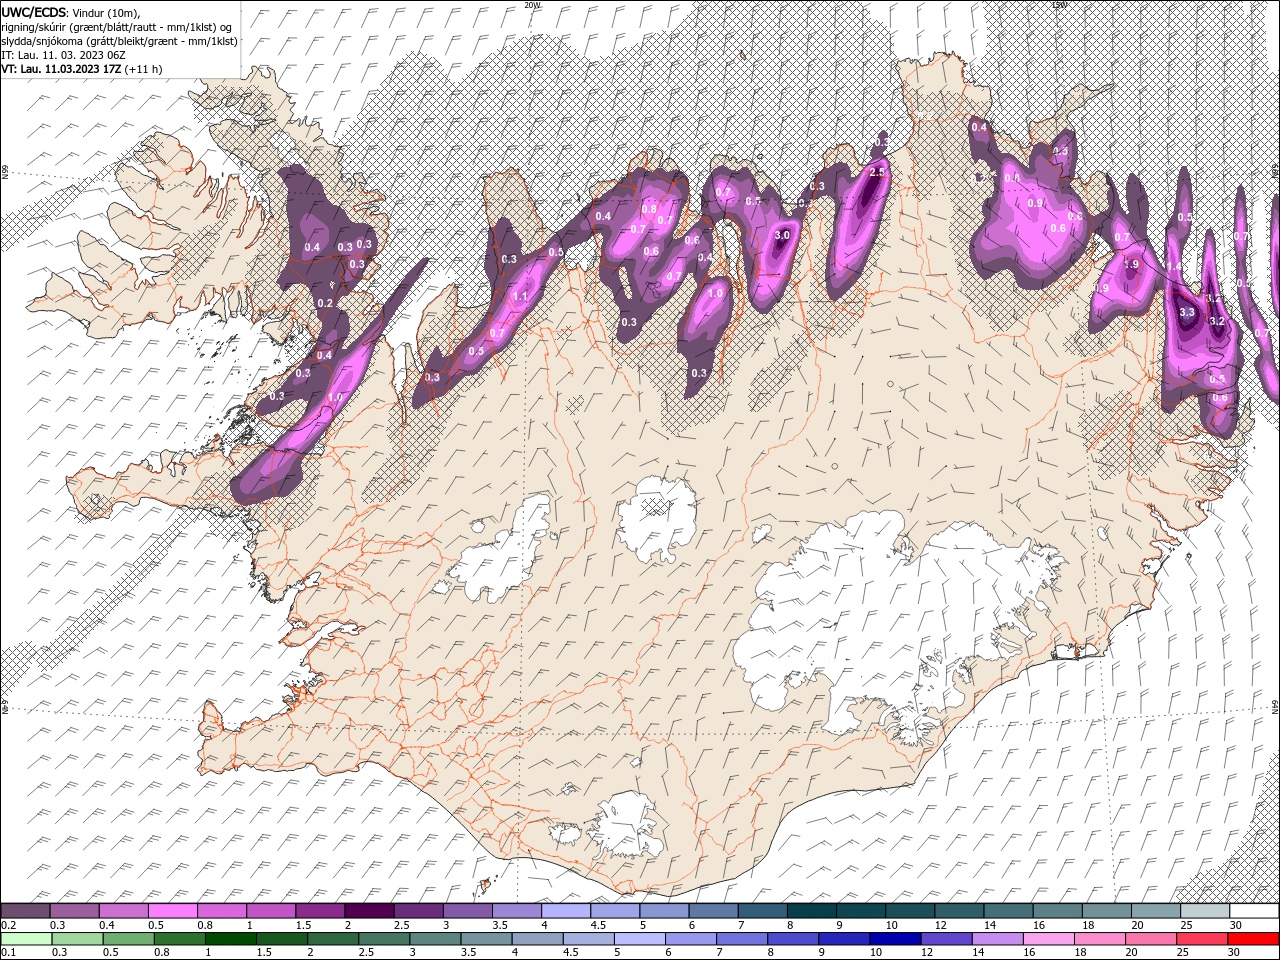1280x960 pixels.
Task: Pick the pale green 0.1 swatch in bottom scale
Action: click(26, 939)
